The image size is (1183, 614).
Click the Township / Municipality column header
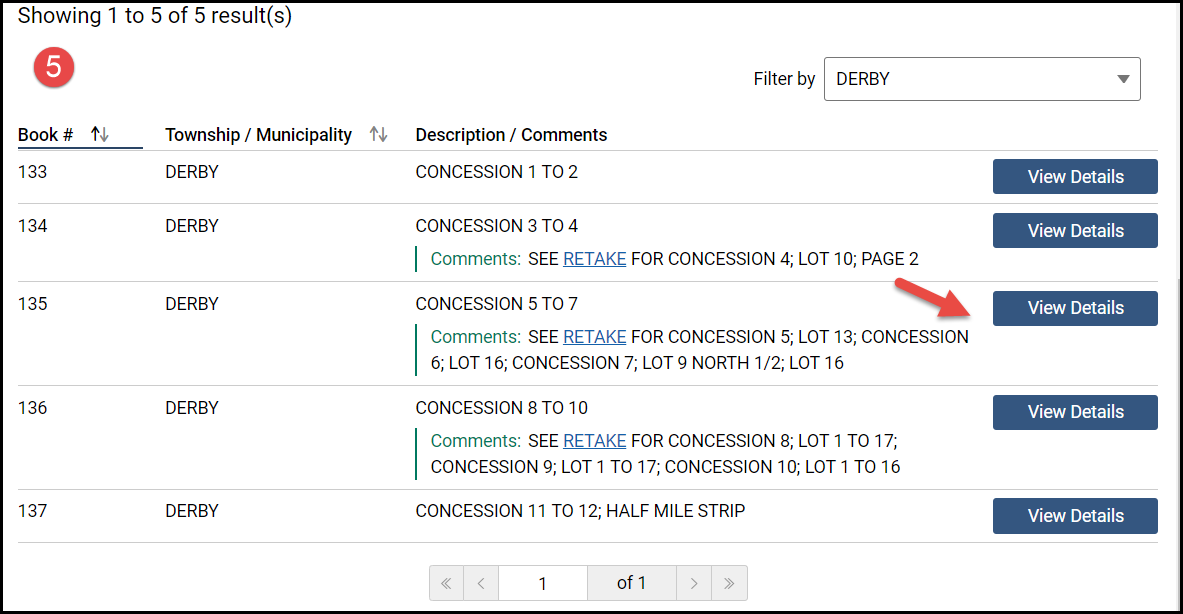pyautogui.click(x=258, y=135)
